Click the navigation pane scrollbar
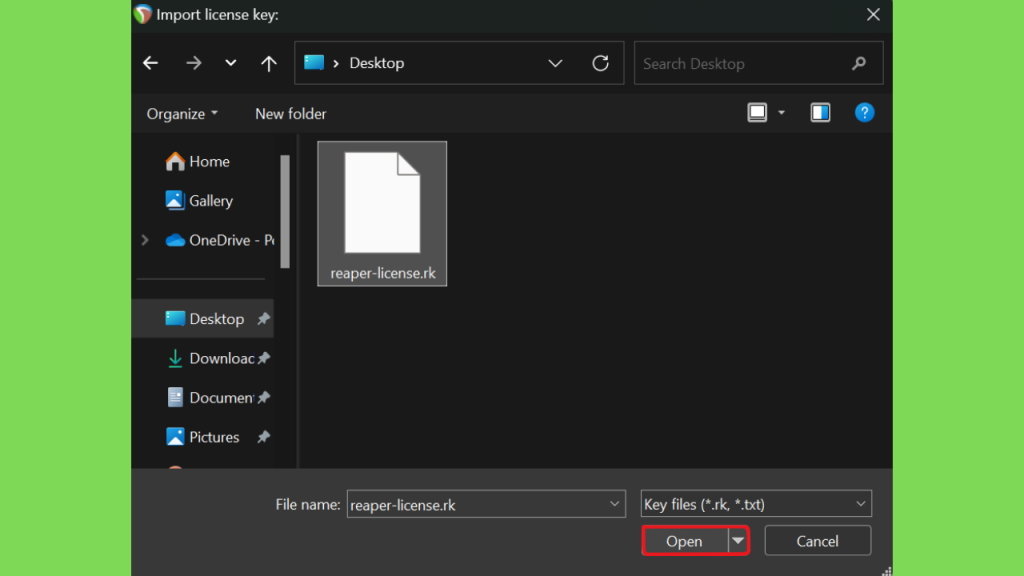 click(x=285, y=211)
